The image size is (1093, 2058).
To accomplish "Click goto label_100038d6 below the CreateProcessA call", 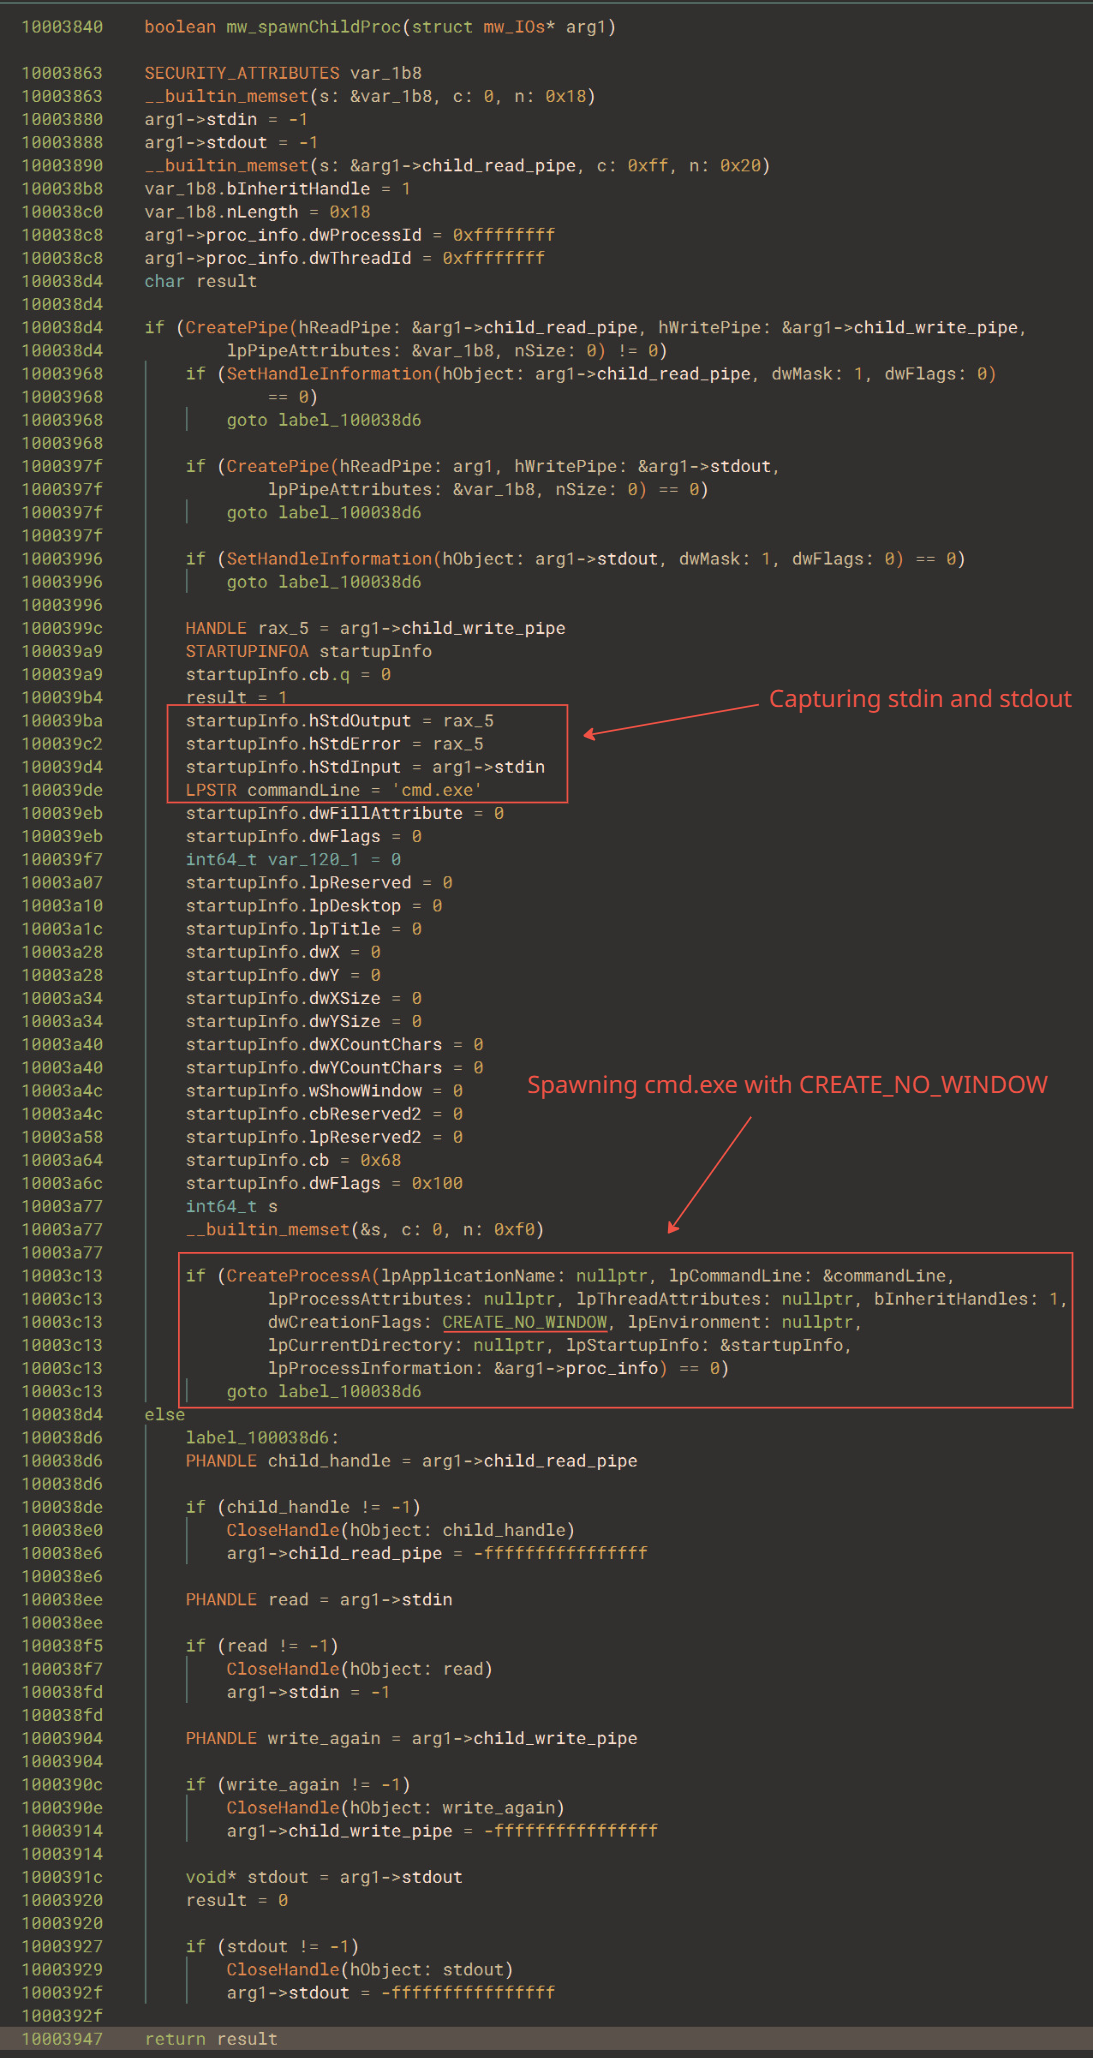I will [323, 1391].
